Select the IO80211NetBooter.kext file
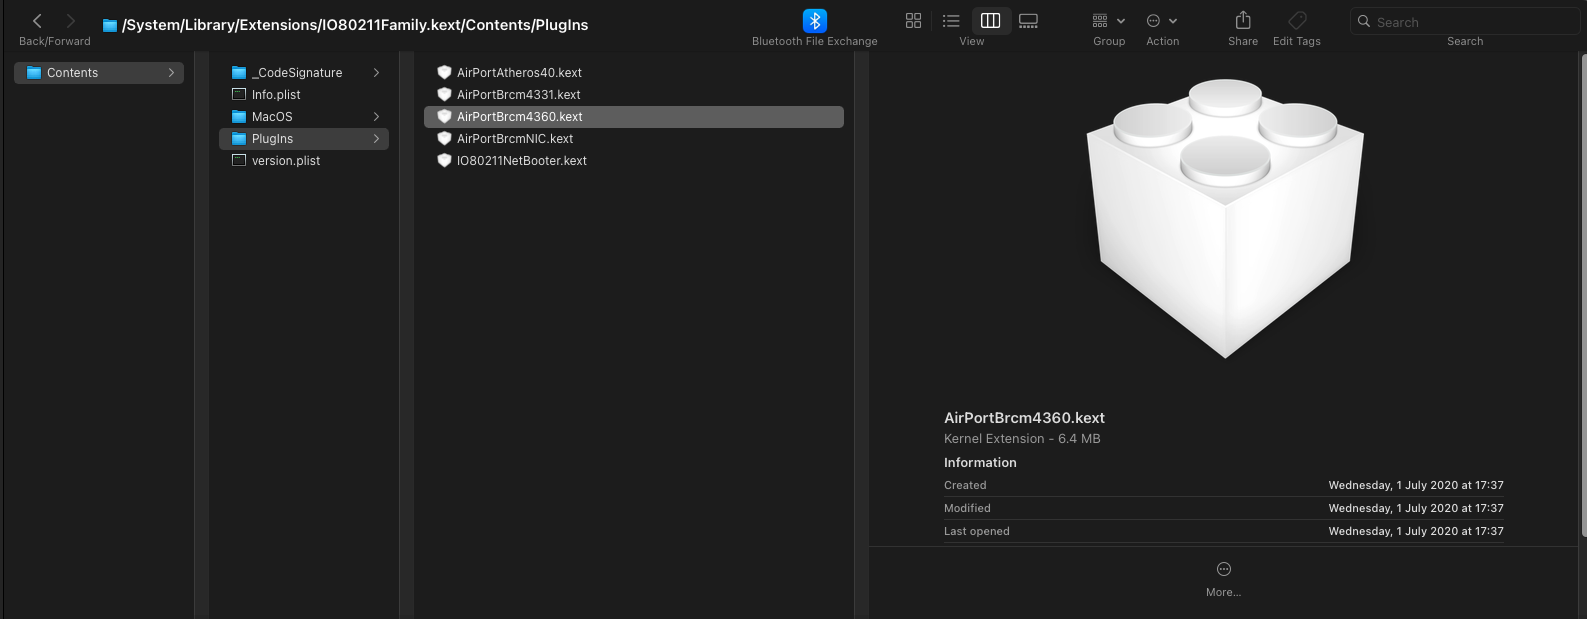 click(521, 161)
